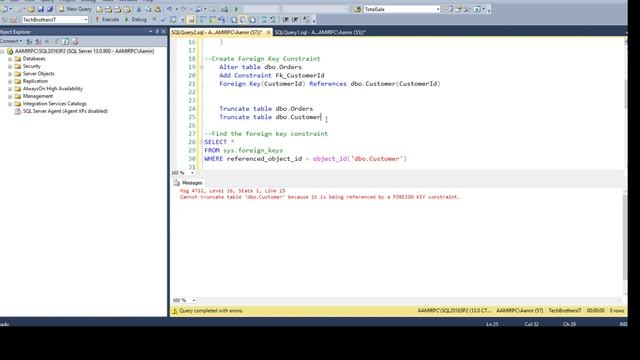Screen dimensions: 640x360
Task: Click the Decrease Indent icon
Action: pyautogui.click(x=285, y=19)
